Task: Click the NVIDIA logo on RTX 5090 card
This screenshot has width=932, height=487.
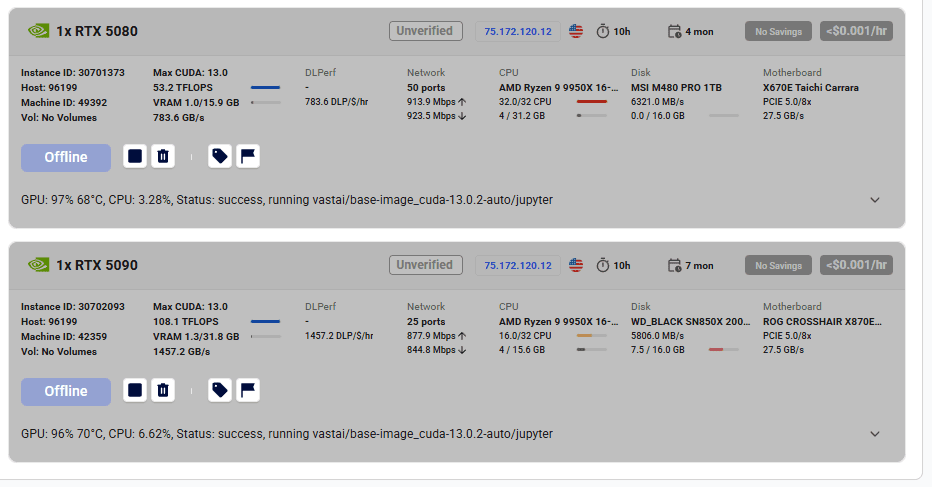Action: point(39,265)
